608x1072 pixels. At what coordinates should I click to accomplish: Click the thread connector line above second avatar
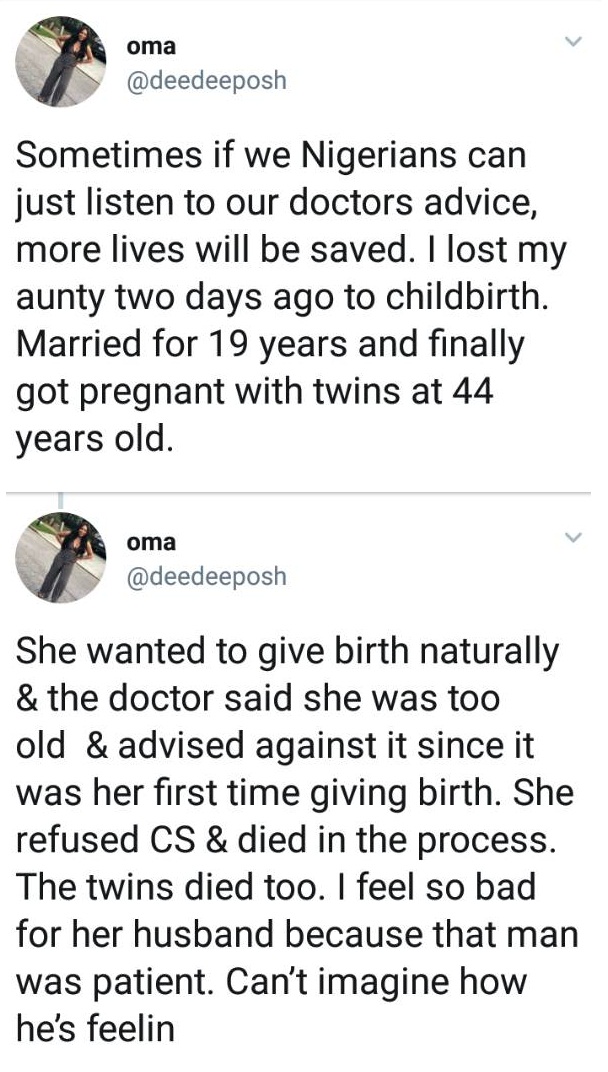[61, 502]
